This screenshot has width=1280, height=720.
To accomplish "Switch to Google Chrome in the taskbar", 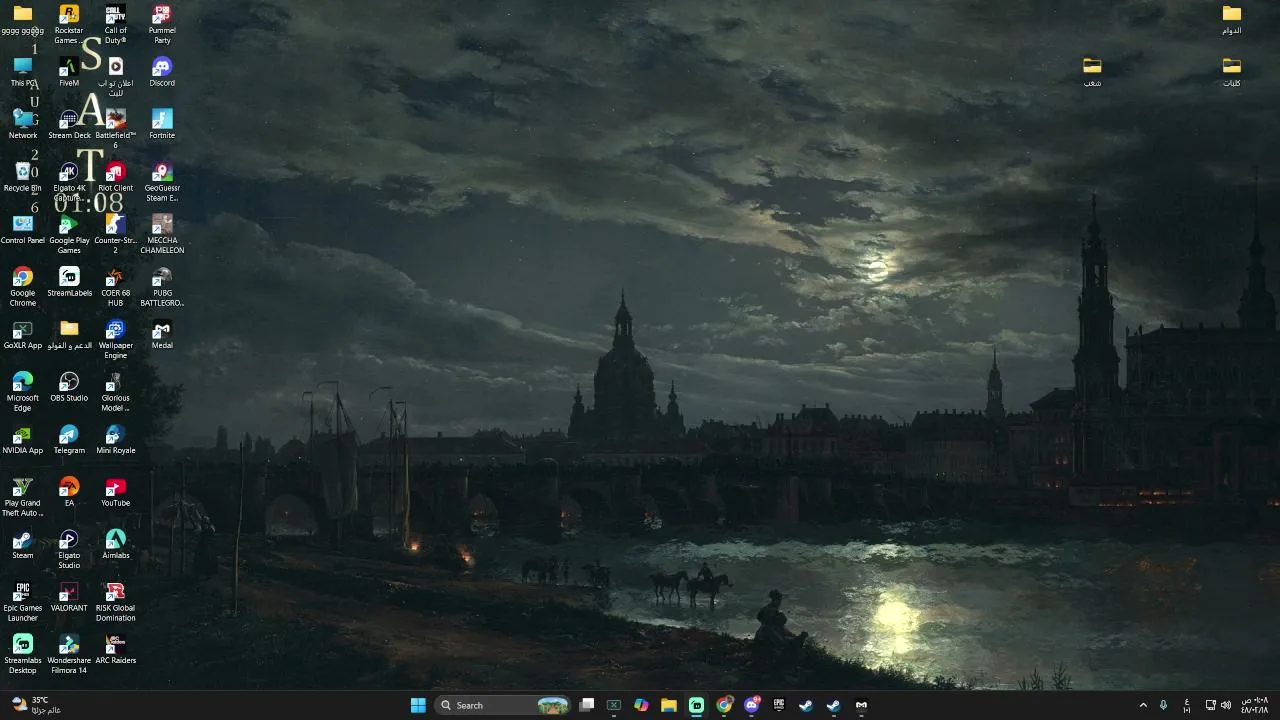I will (x=725, y=705).
